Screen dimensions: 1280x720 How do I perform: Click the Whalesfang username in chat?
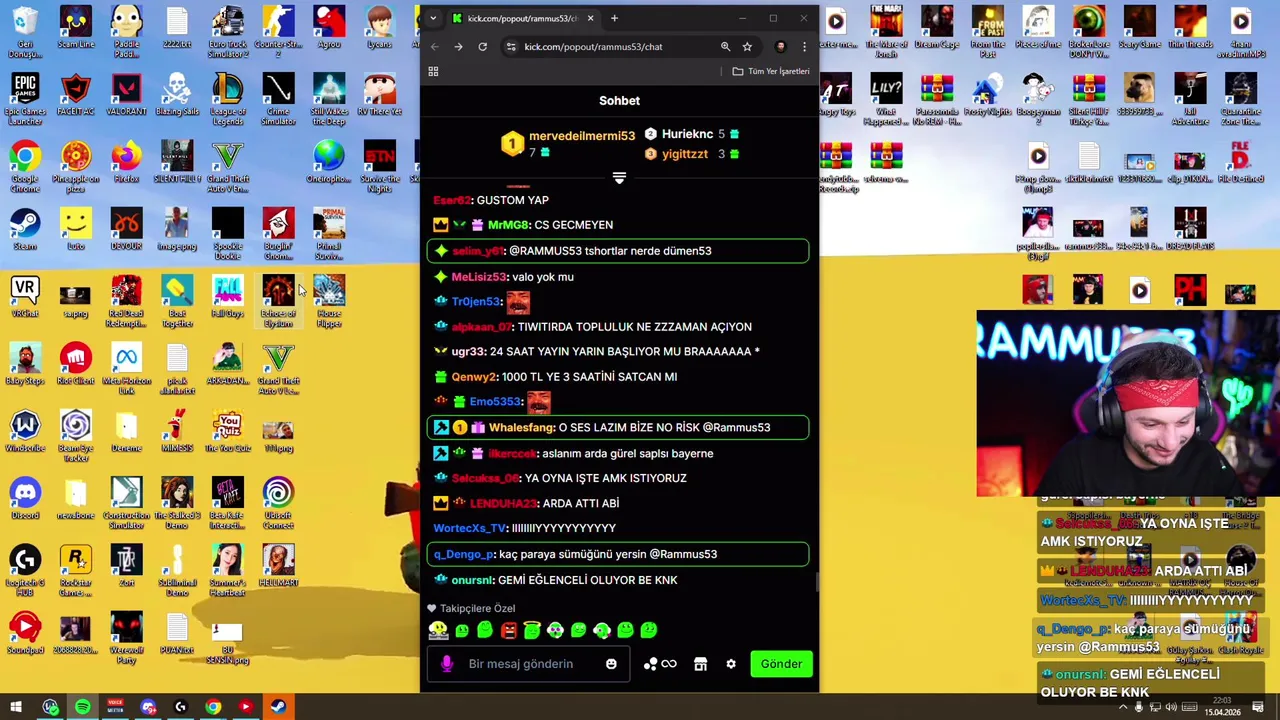[x=521, y=428]
